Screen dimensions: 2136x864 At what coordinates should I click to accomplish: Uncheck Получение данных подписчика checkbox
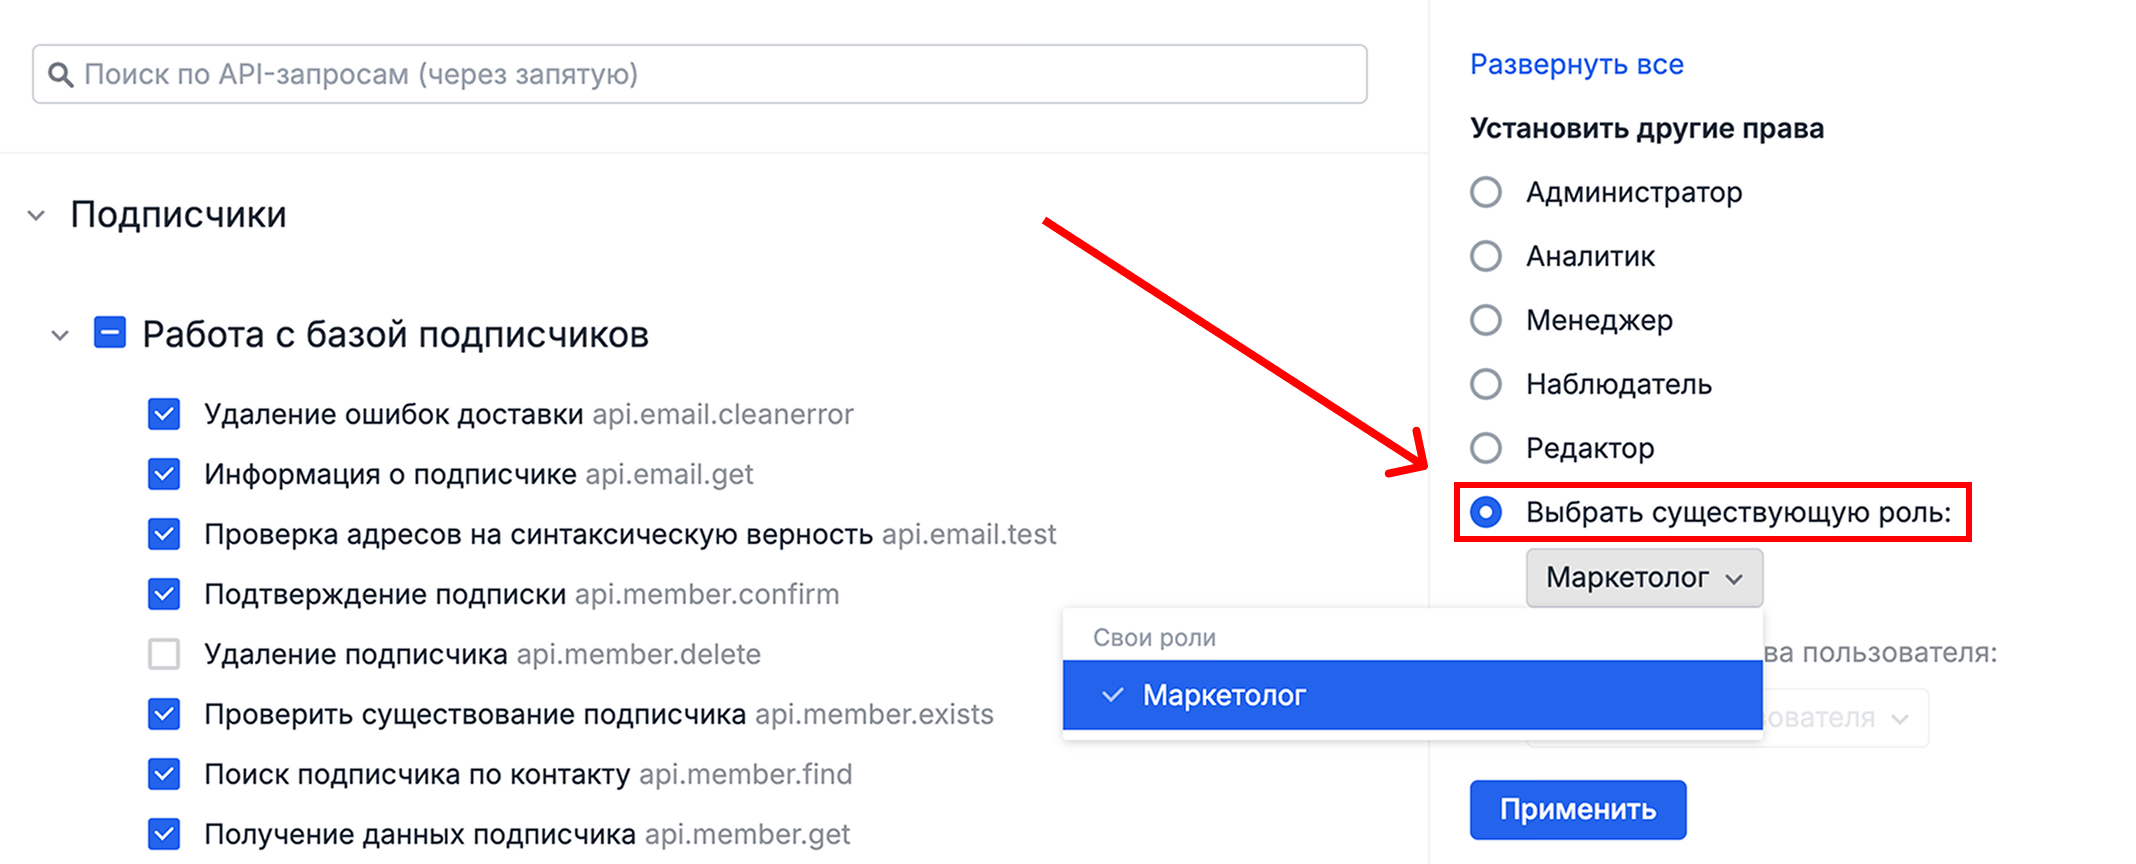[x=164, y=833]
